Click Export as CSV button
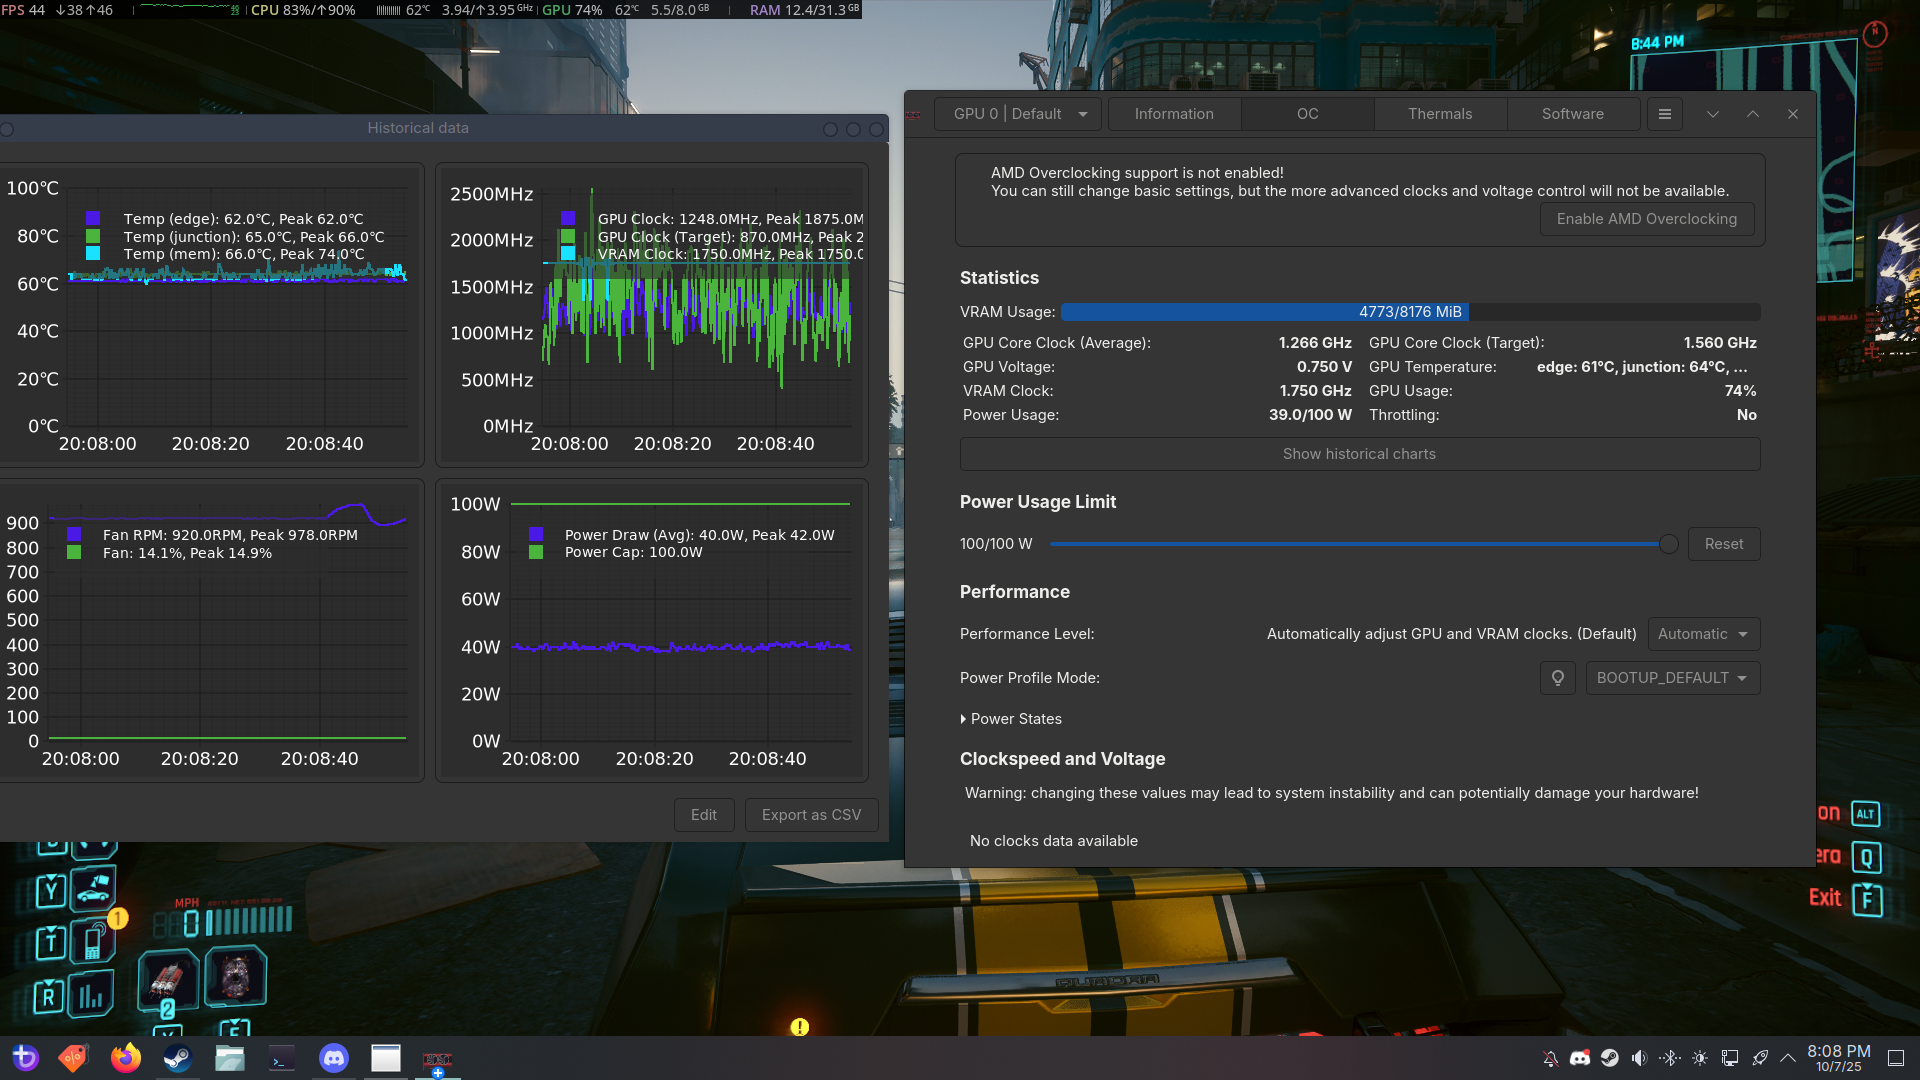This screenshot has height=1080, width=1920. click(x=811, y=815)
